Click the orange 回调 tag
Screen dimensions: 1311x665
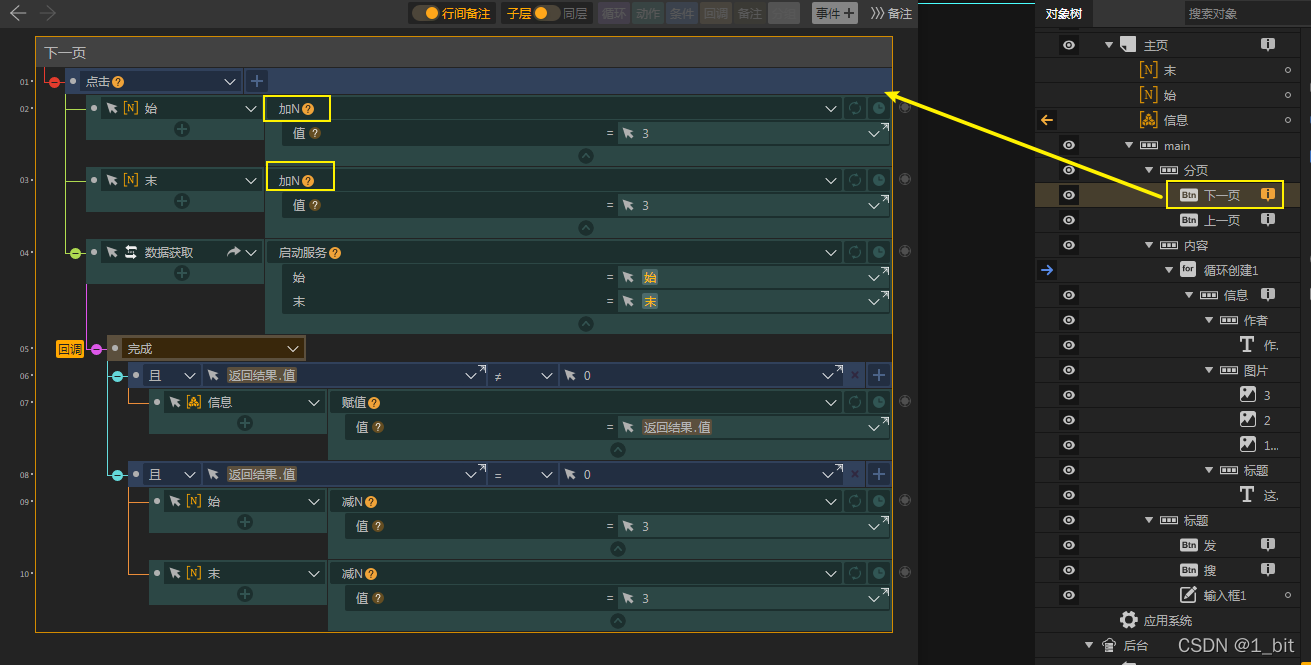tap(69, 349)
